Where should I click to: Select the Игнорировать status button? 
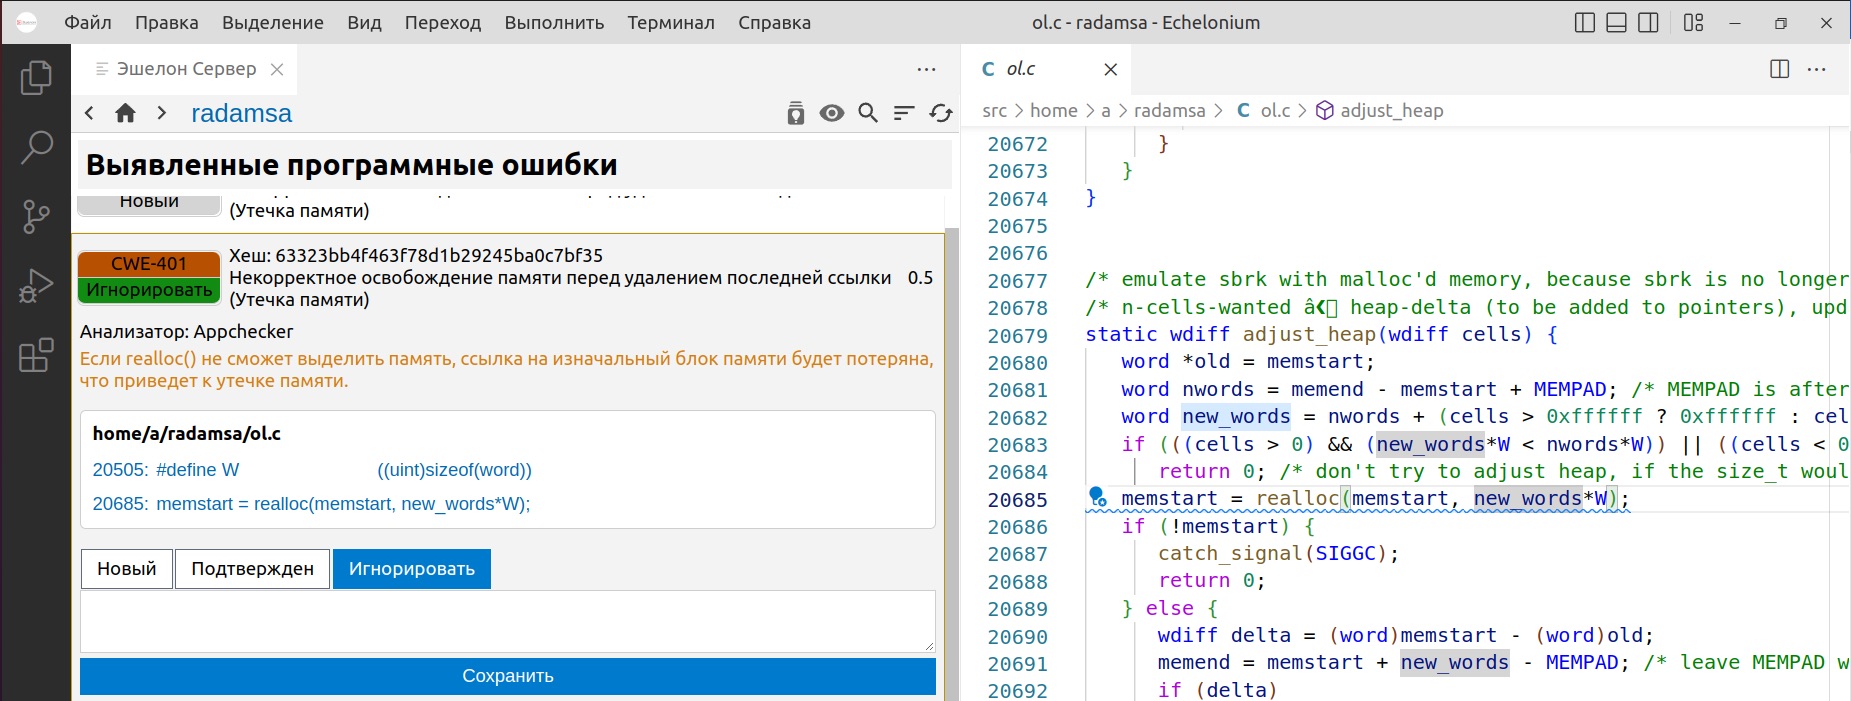click(x=411, y=569)
